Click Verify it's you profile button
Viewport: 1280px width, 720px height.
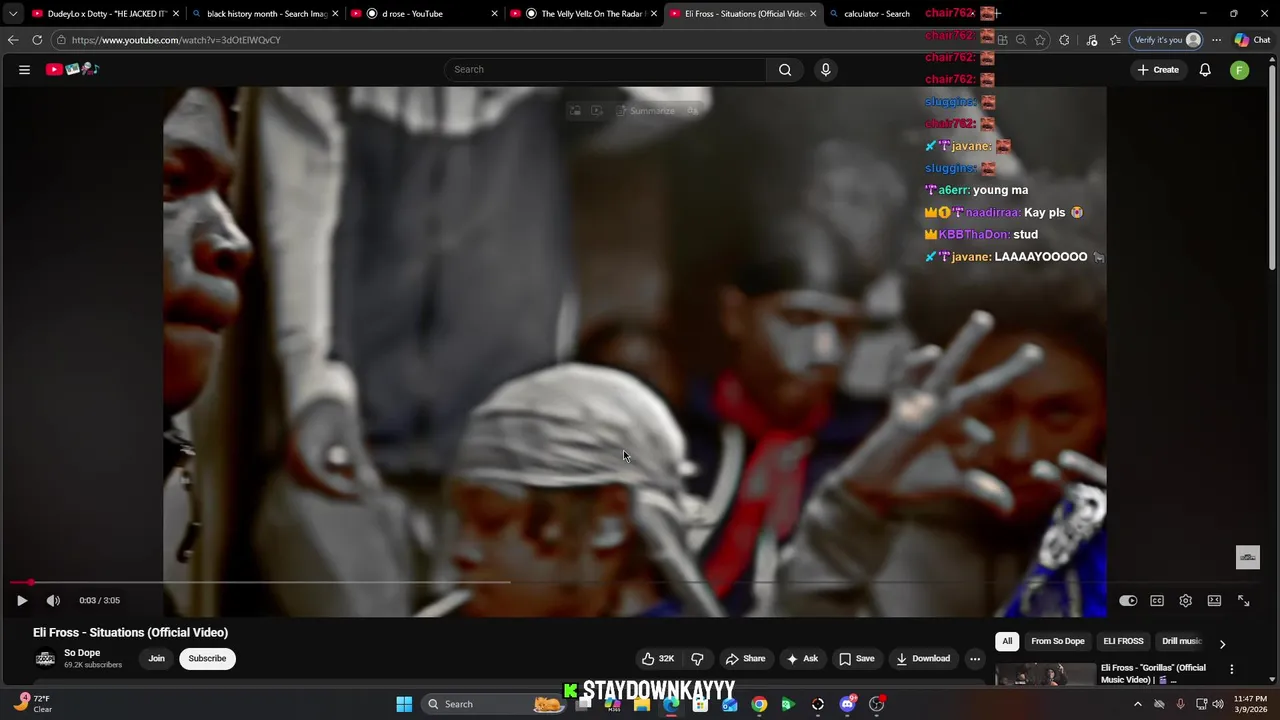[x=1167, y=40]
